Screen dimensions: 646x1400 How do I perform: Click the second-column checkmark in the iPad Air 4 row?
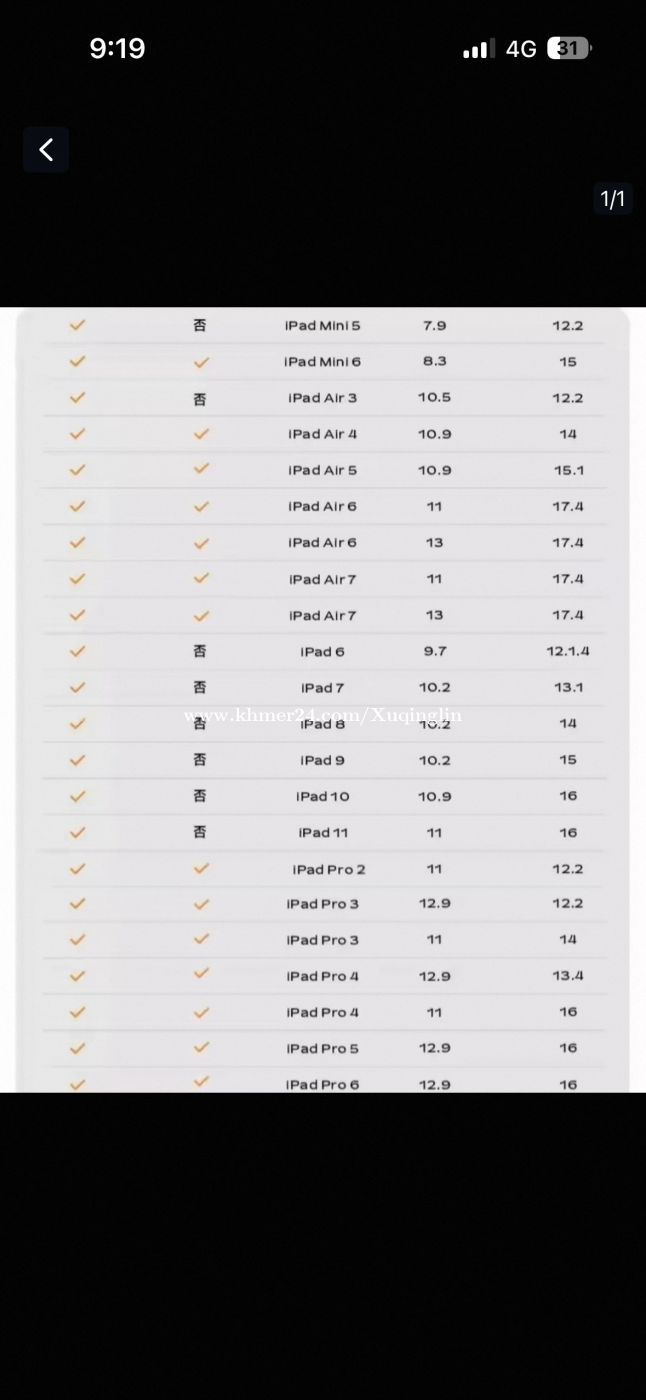[x=201, y=434]
